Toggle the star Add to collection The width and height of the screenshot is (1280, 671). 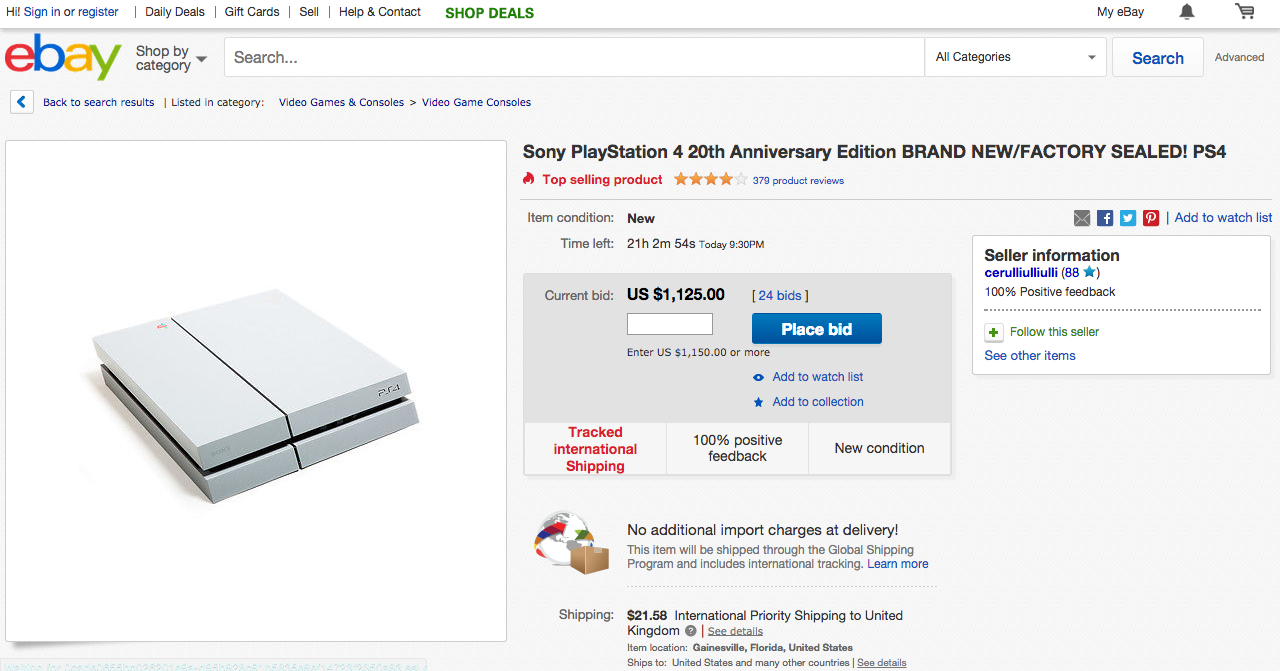[759, 402]
